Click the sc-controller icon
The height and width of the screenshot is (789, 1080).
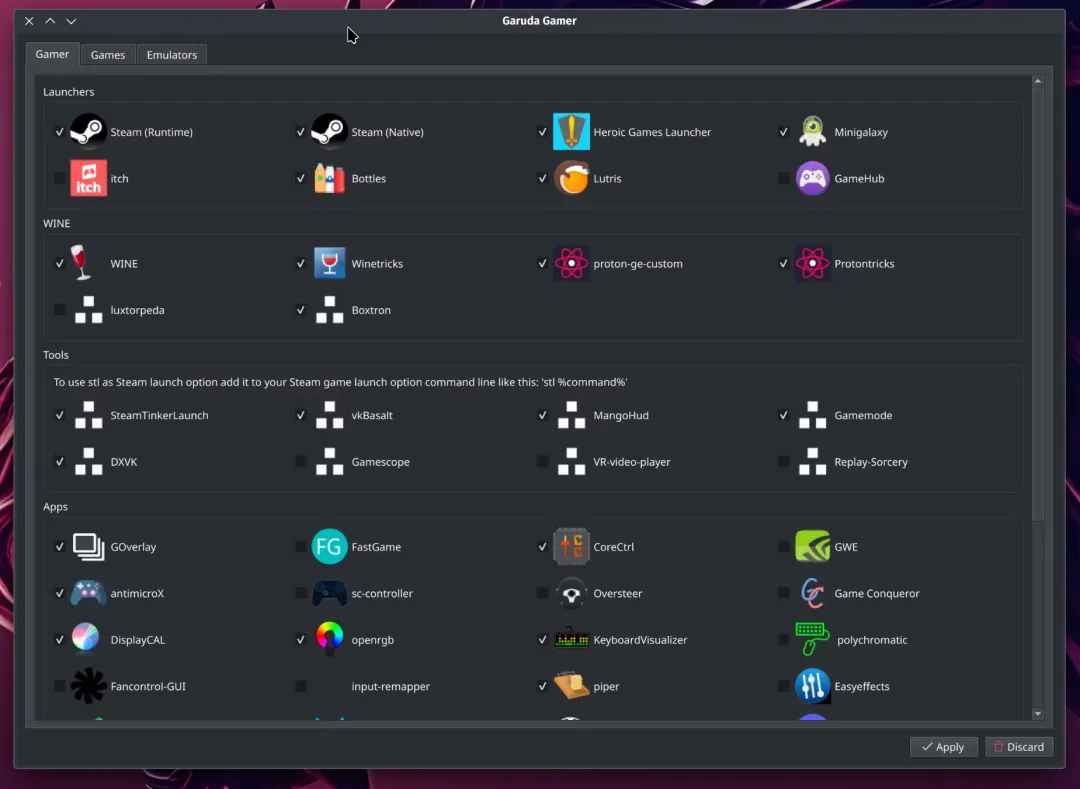pos(329,593)
